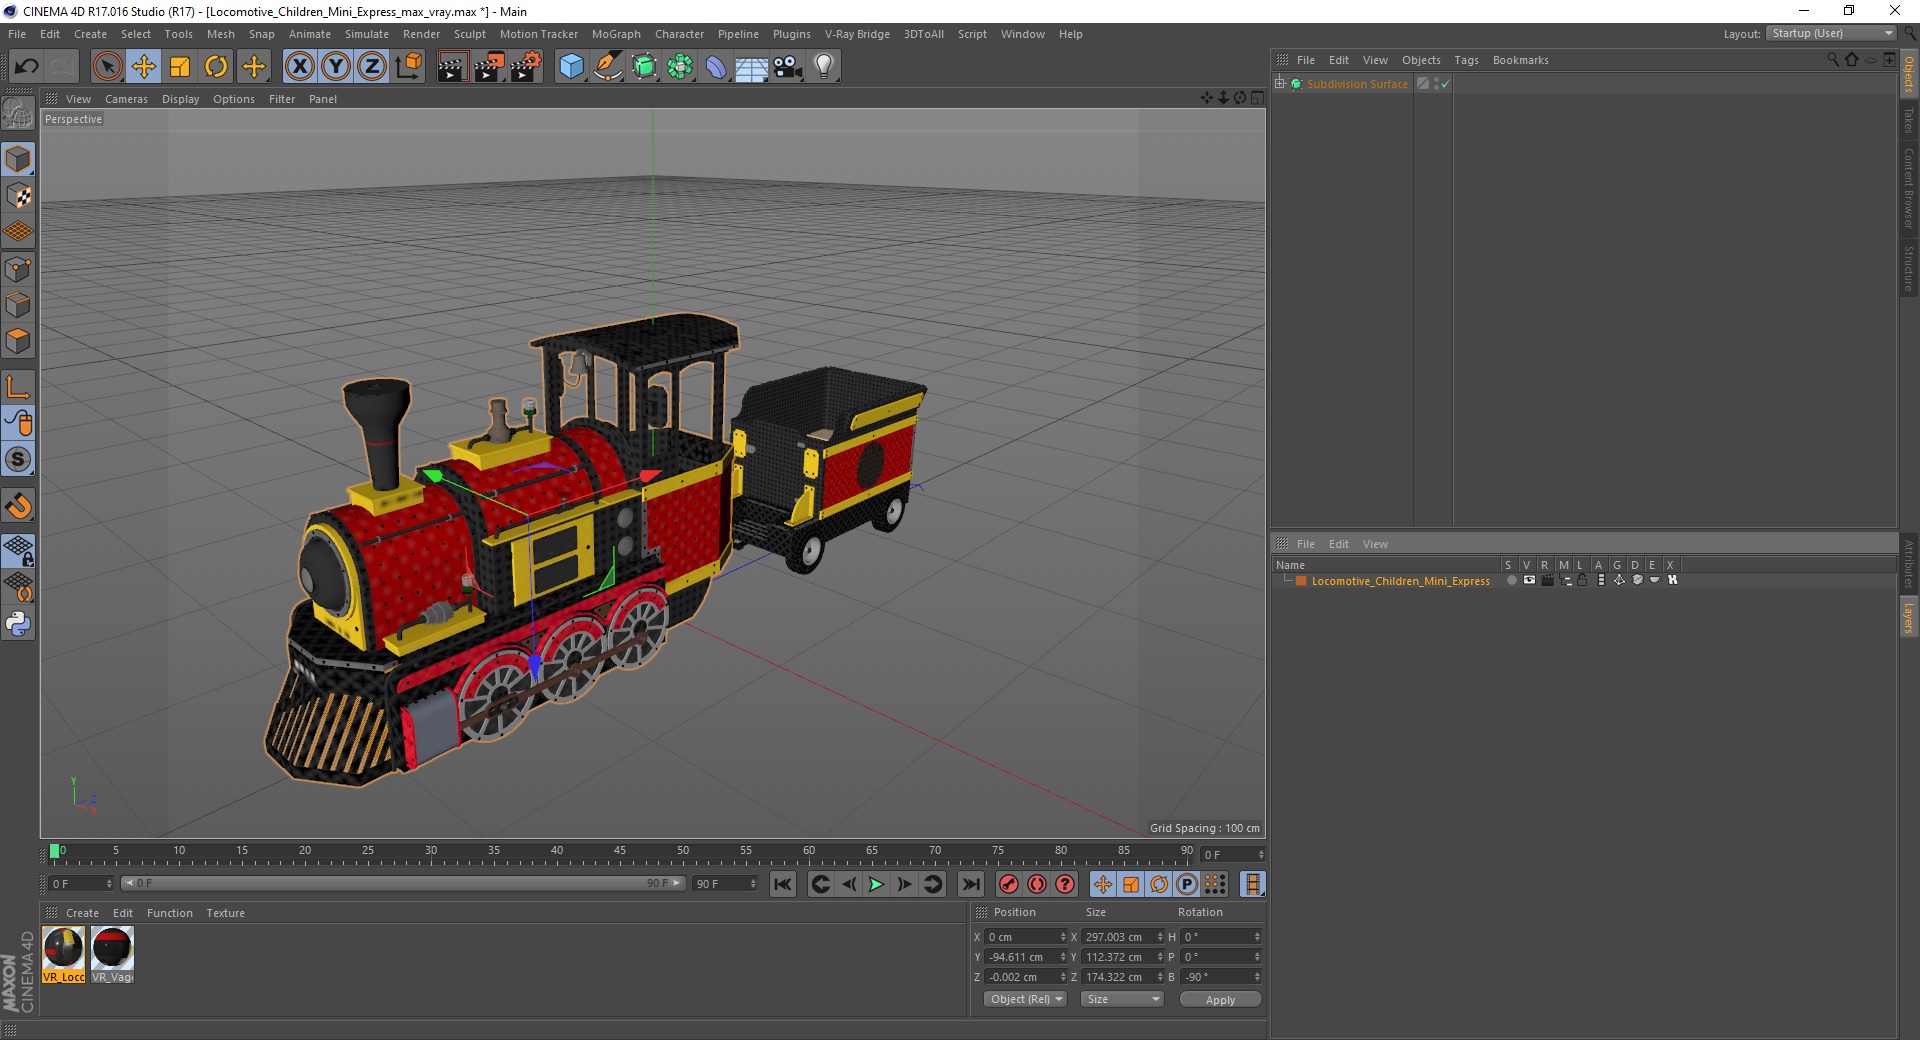Screen dimensions: 1920x1040
Task: Open the spline pen tool
Action: 608,67
